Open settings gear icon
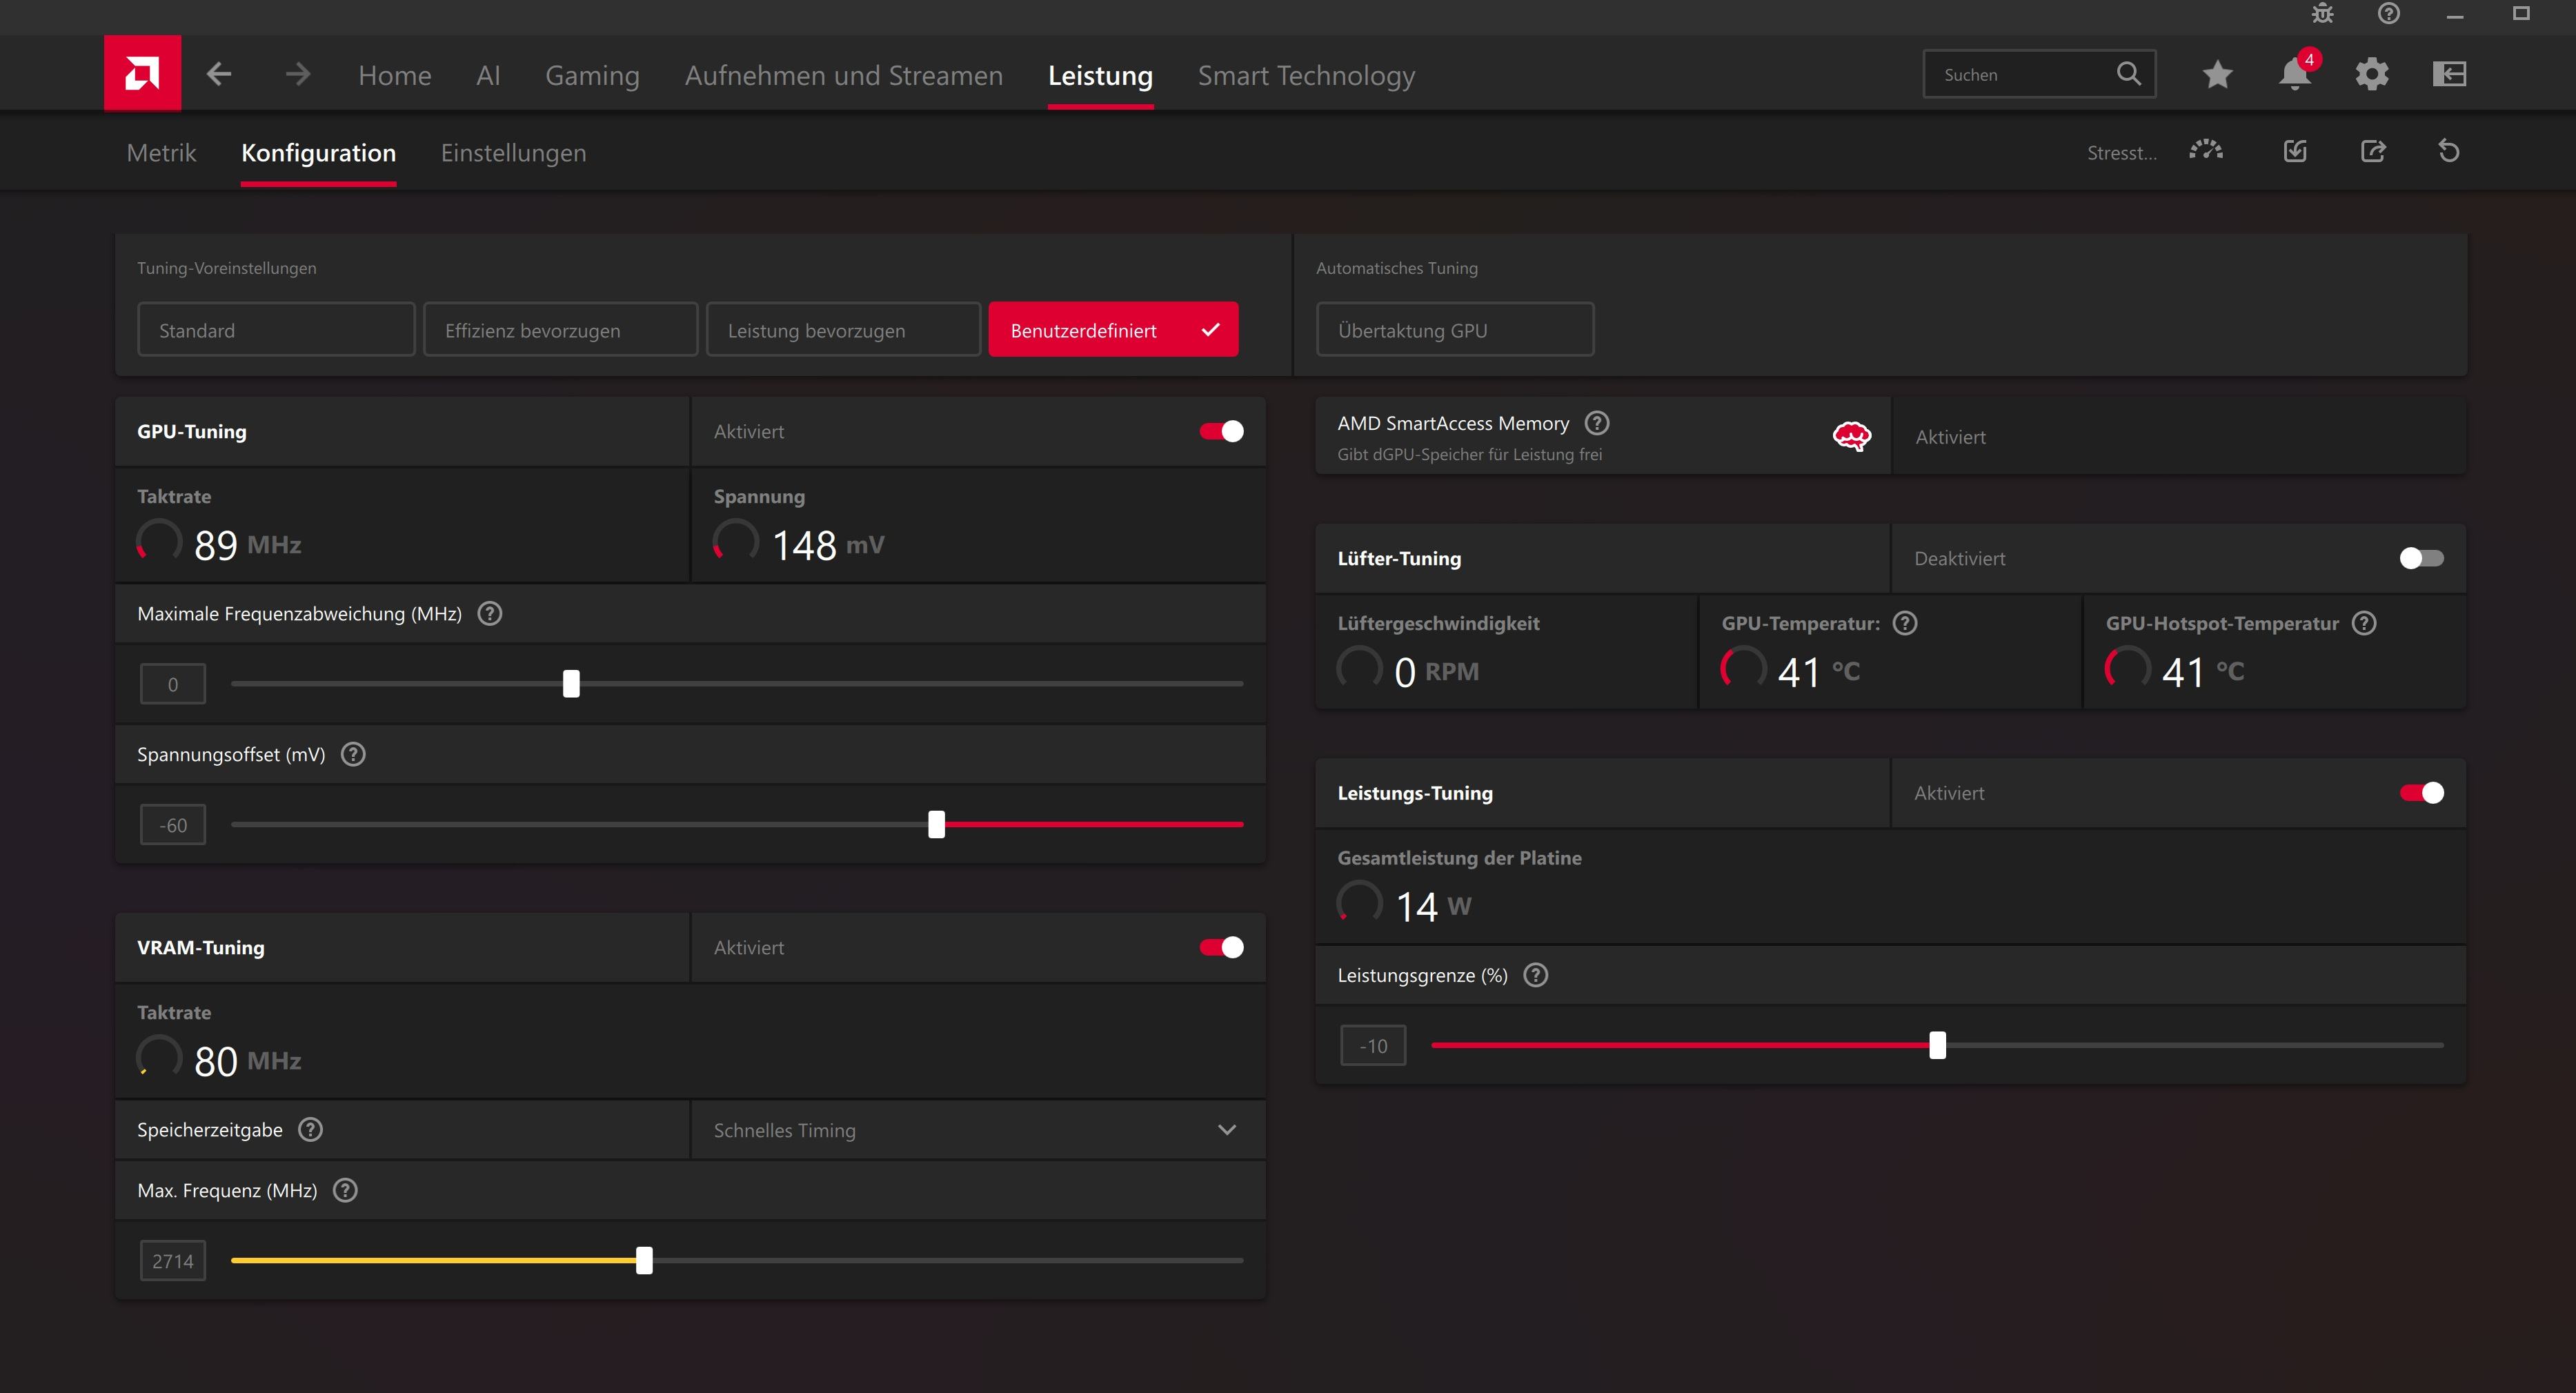Screen dimensions: 2576x1393 click(2371, 74)
